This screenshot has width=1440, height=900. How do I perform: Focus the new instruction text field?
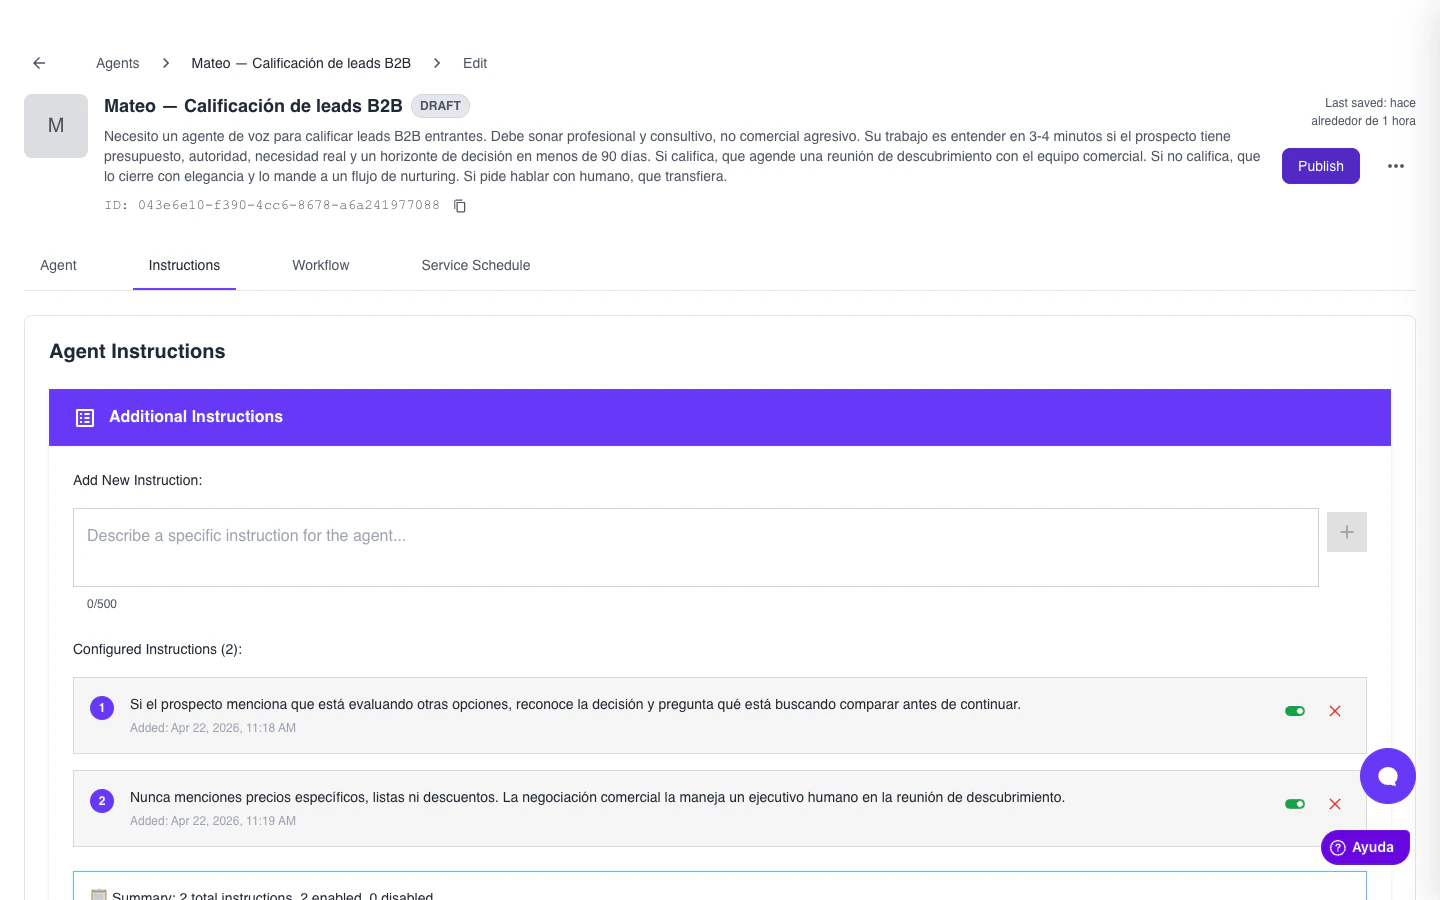click(x=696, y=547)
